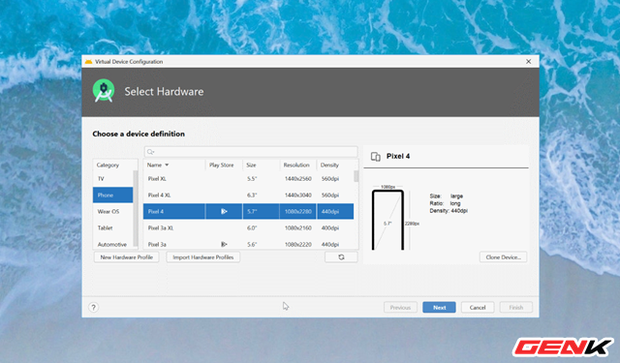620x363 pixels.
Task: Click the 6.3" size cell
Action: coord(252,195)
